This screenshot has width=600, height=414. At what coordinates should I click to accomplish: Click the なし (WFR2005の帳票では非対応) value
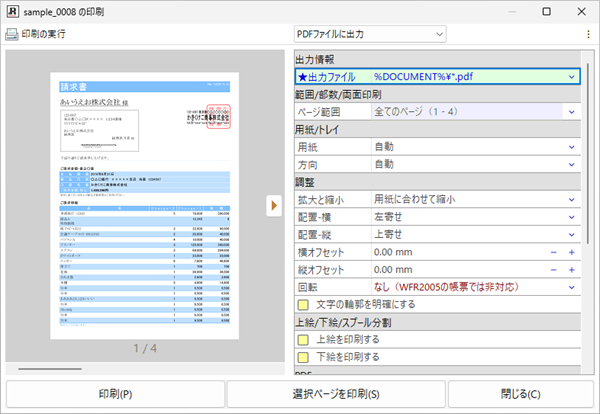tap(446, 287)
